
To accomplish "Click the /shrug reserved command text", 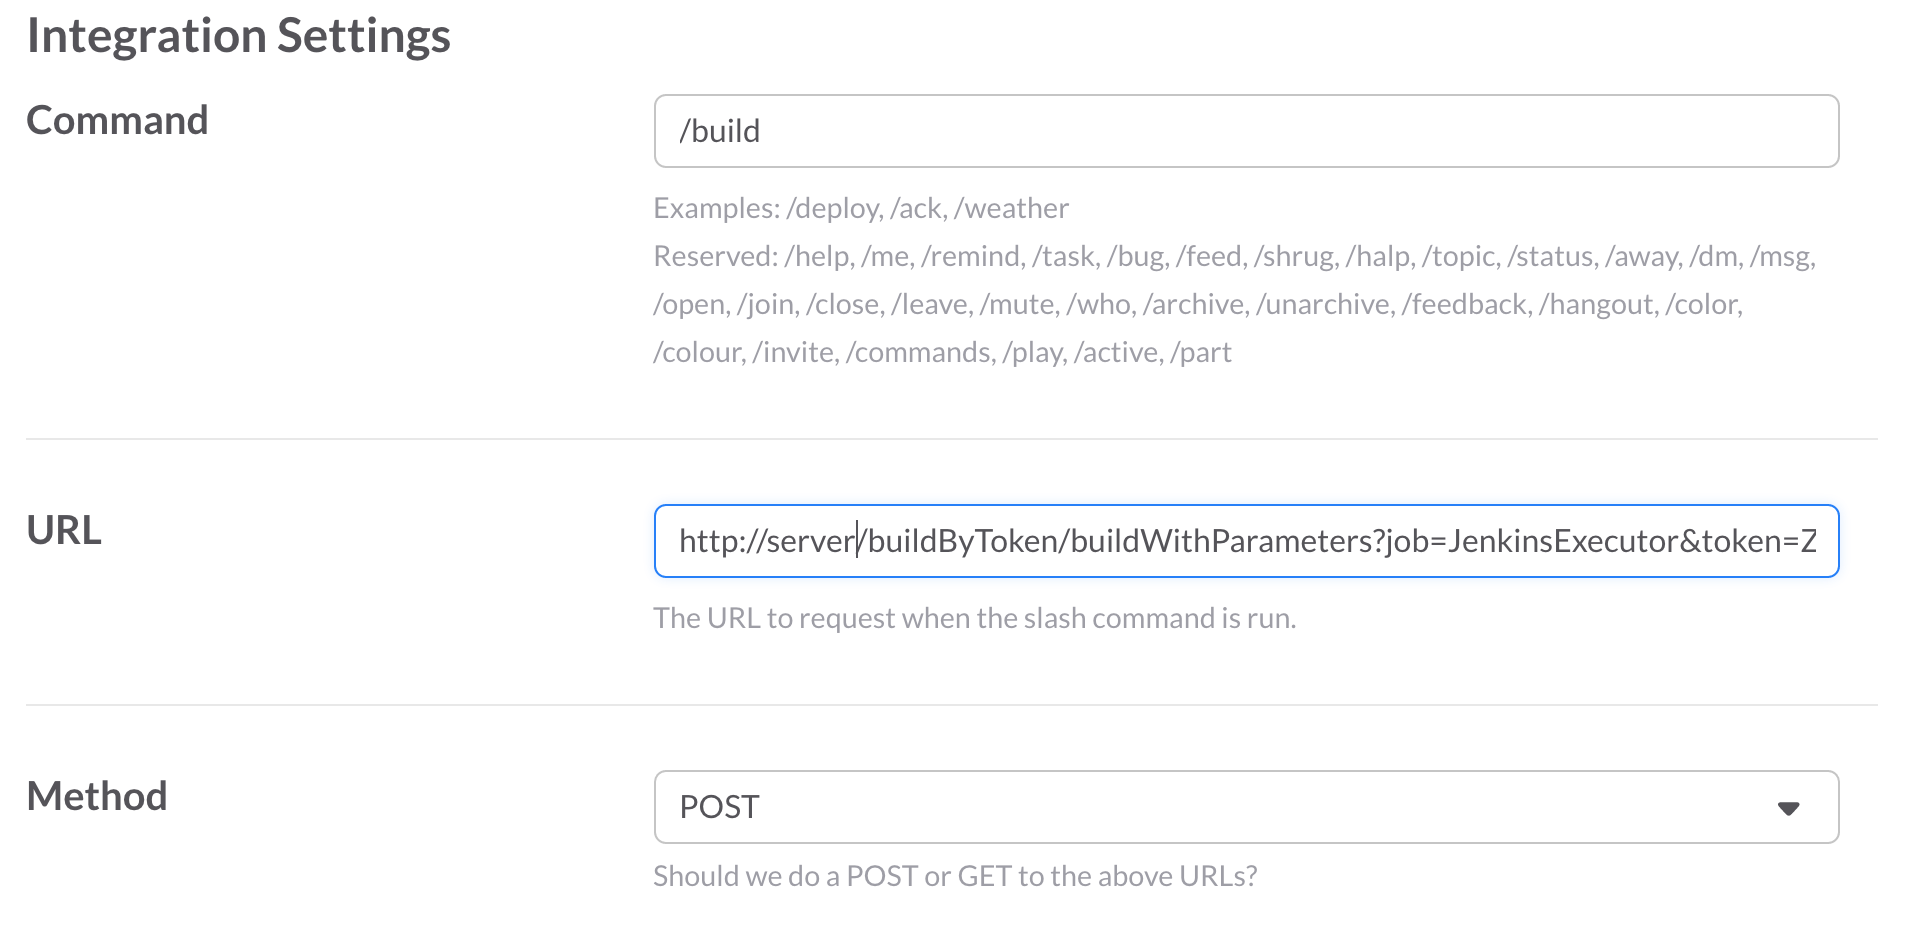I will (x=1295, y=257).
